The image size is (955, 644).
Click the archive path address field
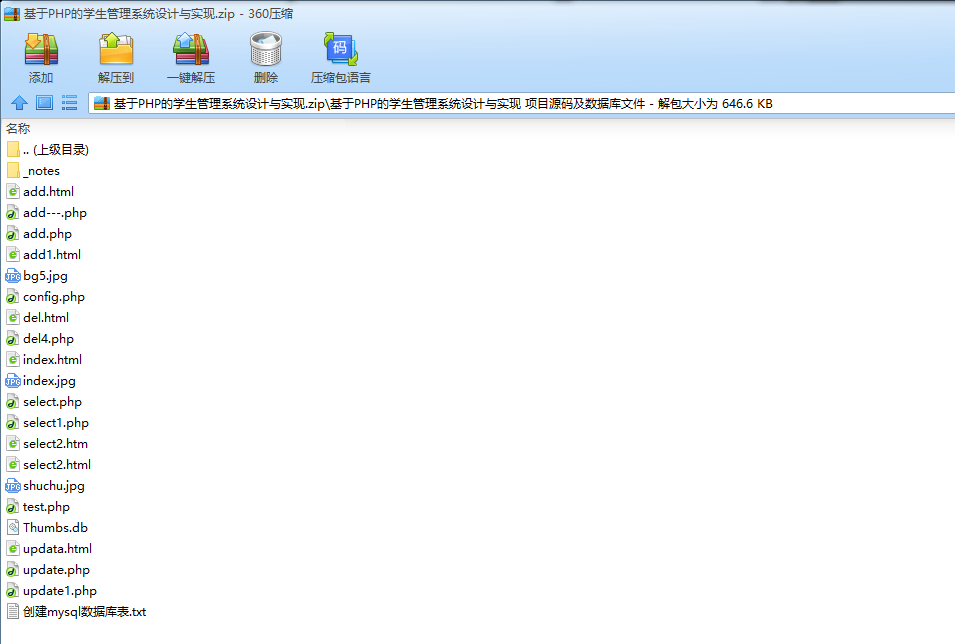coord(521,104)
